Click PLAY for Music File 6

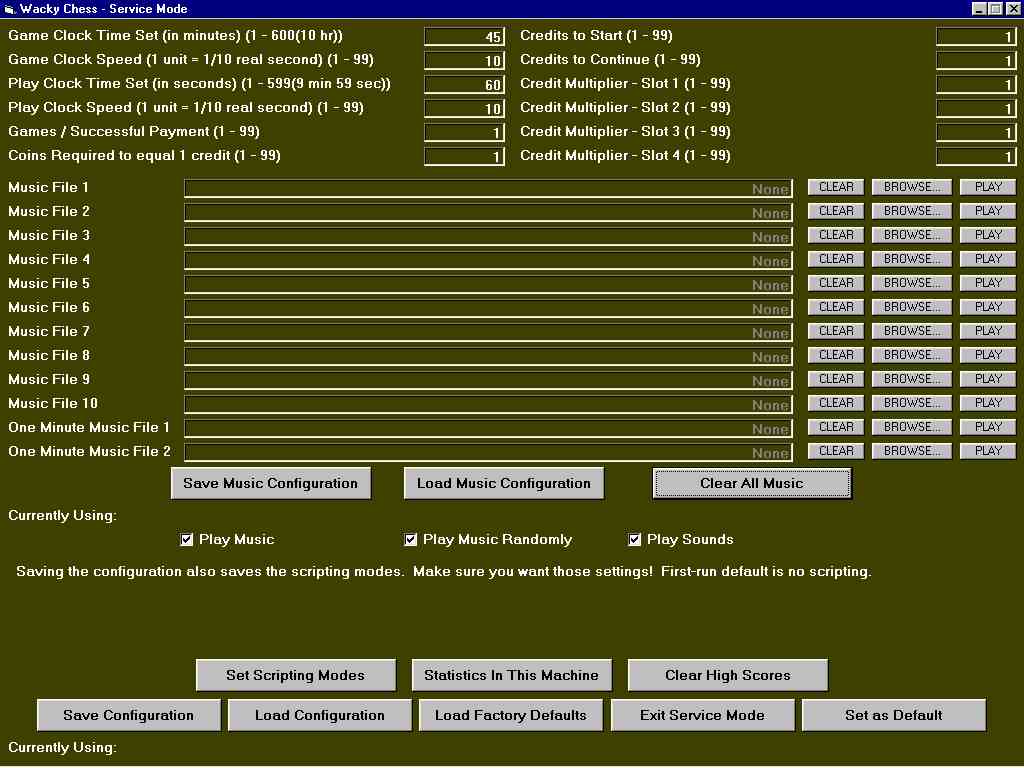pos(988,308)
